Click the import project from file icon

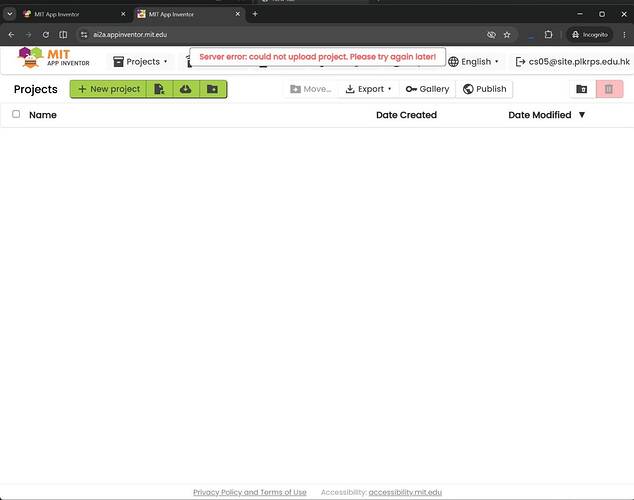pos(160,89)
